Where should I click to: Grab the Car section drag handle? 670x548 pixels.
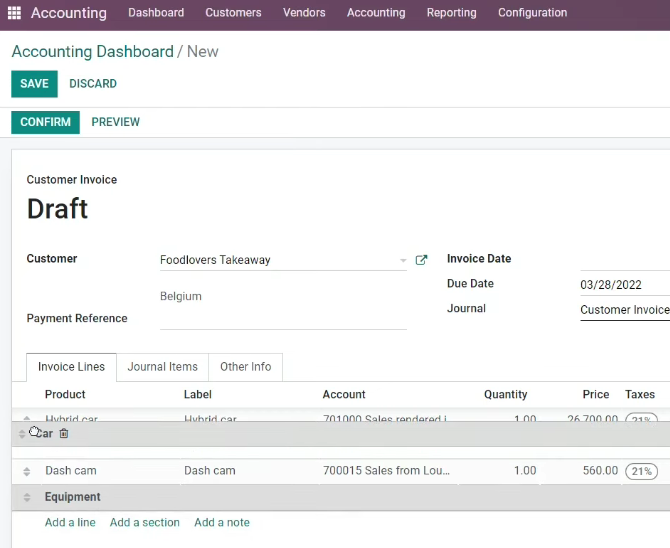click(22, 434)
